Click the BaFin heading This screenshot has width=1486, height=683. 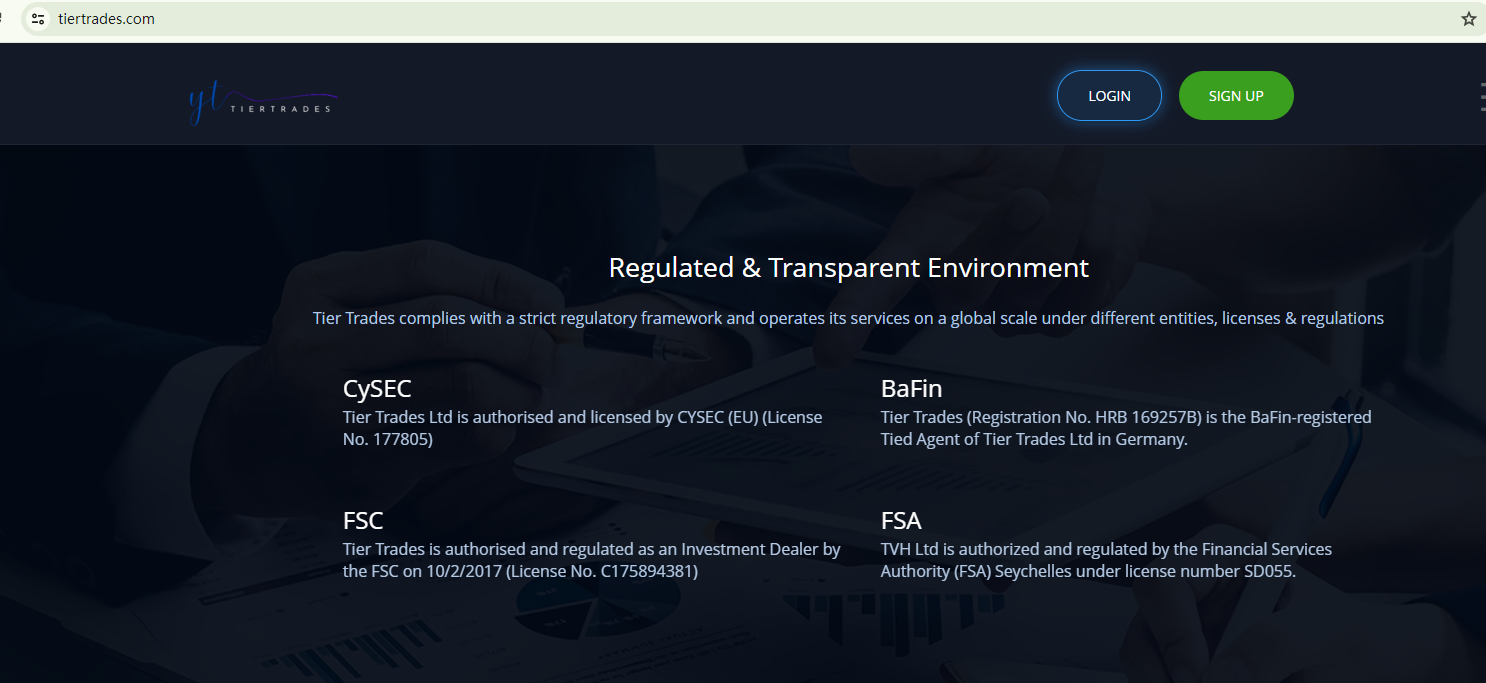(911, 389)
